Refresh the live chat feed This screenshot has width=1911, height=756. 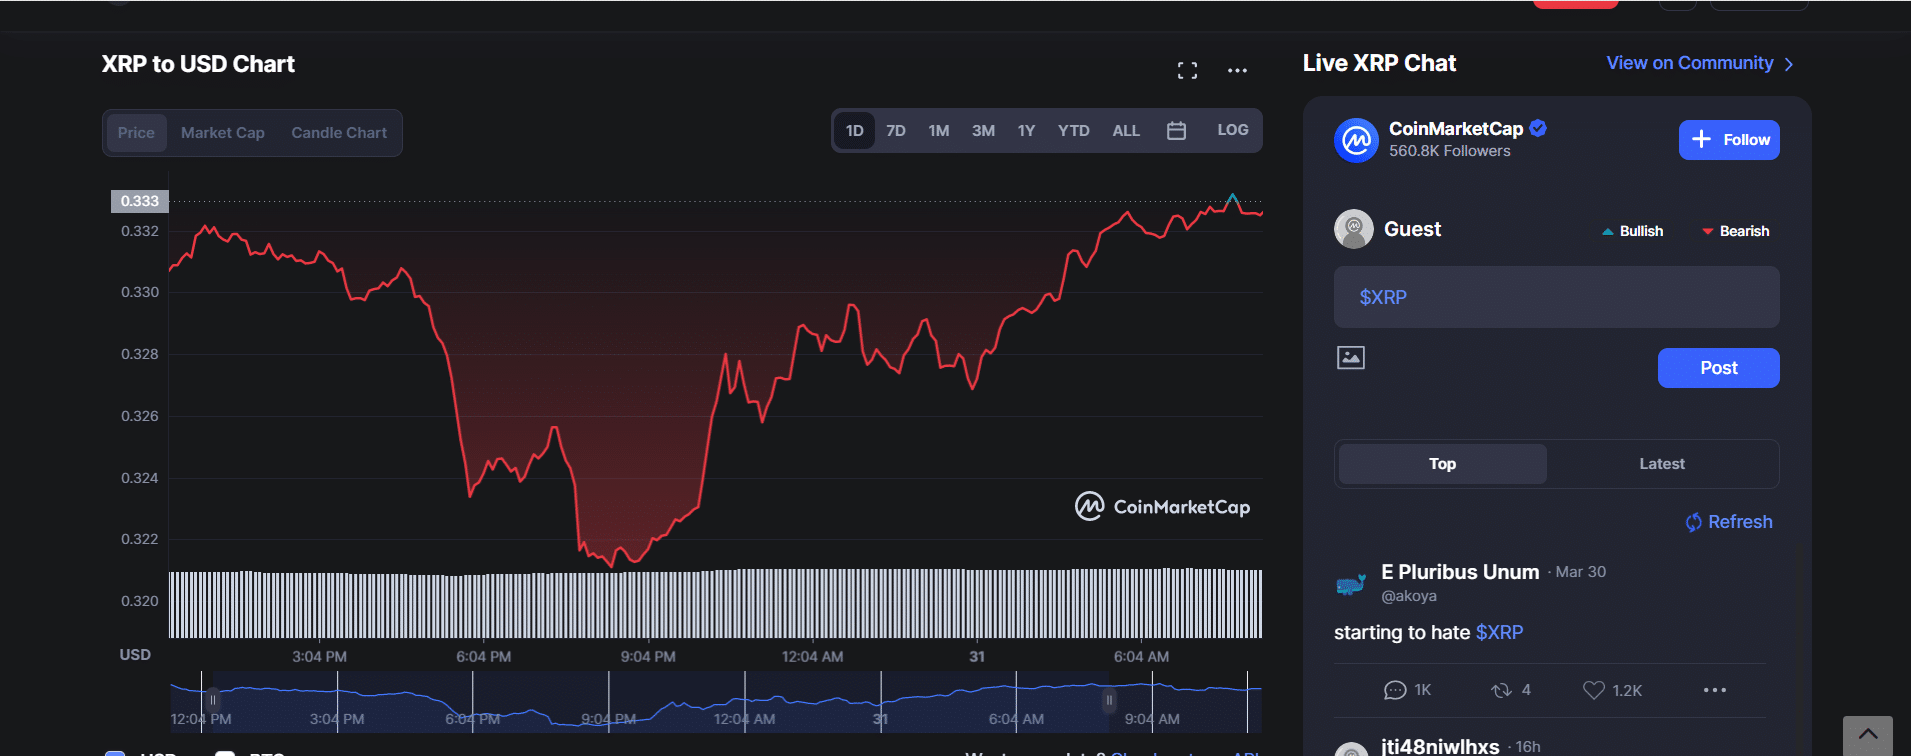pos(1729,522)
